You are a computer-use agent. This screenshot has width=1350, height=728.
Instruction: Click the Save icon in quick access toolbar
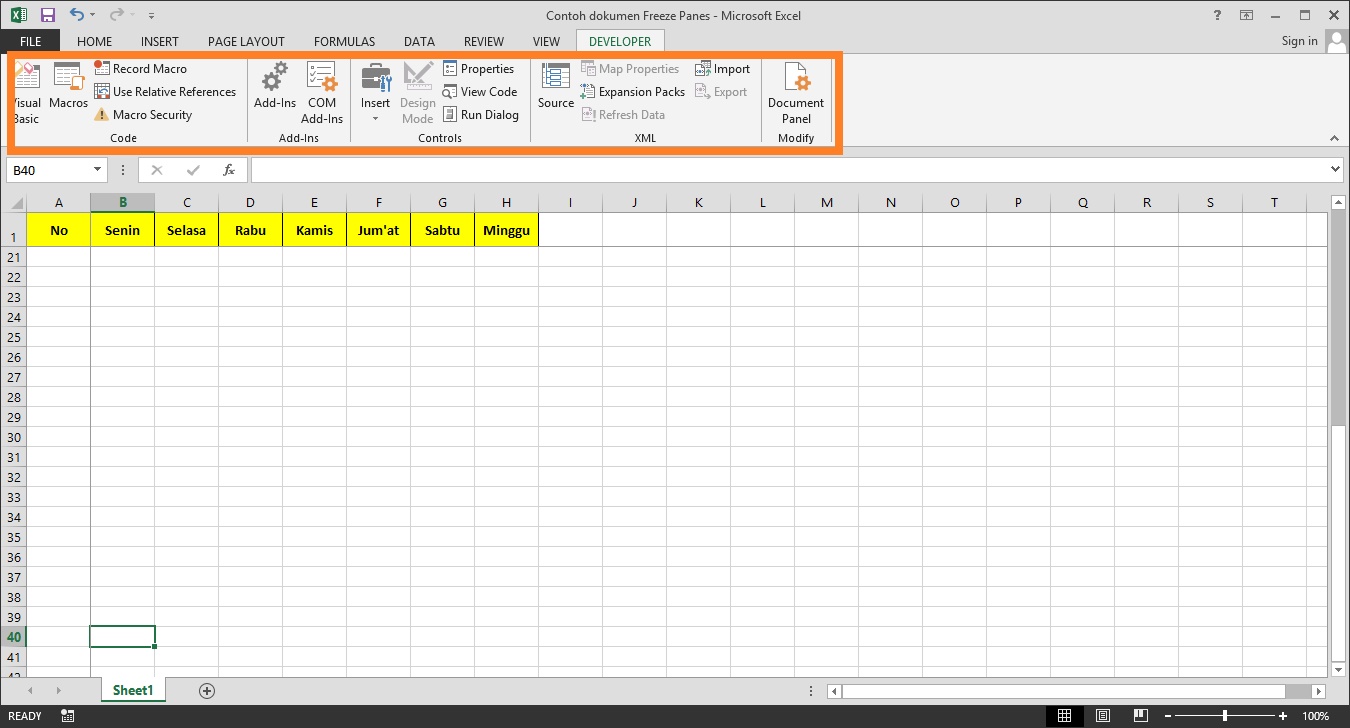pos(47,15)
